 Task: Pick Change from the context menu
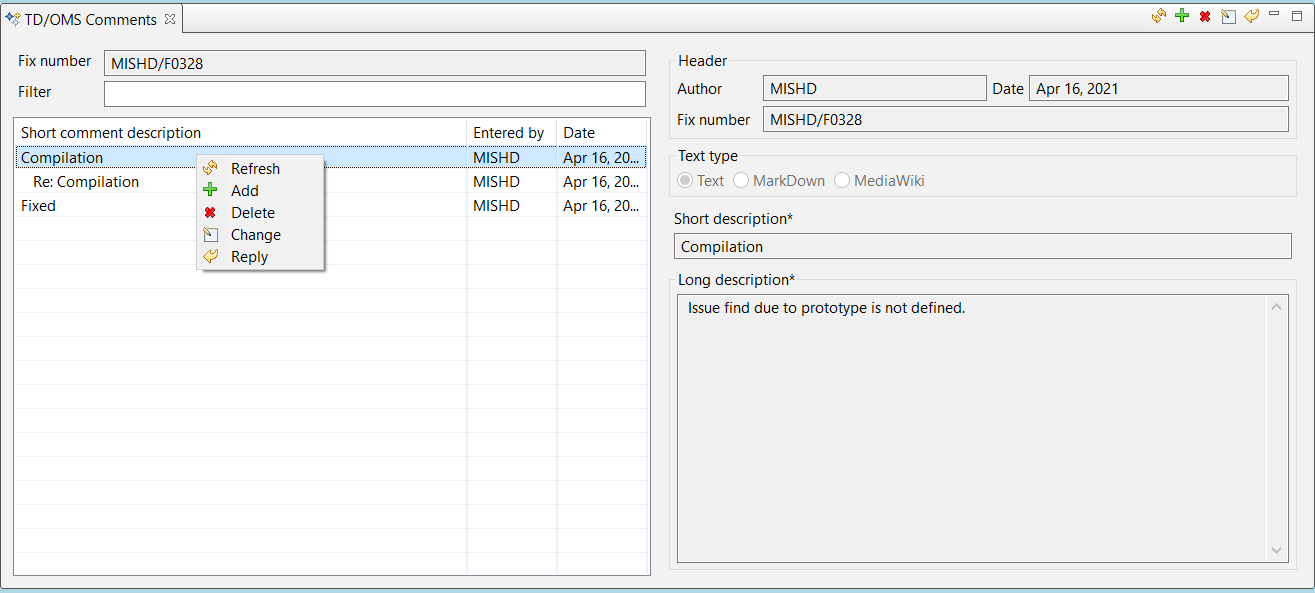(255, 235)
